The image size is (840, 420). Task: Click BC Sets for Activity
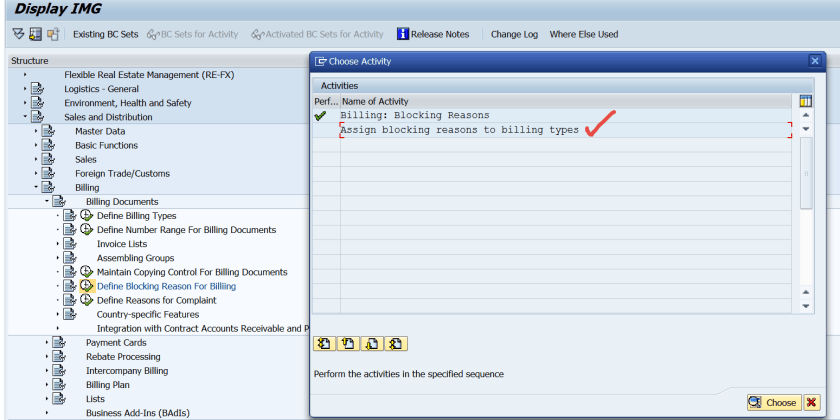pyautogui.click(x=192, y=34)
